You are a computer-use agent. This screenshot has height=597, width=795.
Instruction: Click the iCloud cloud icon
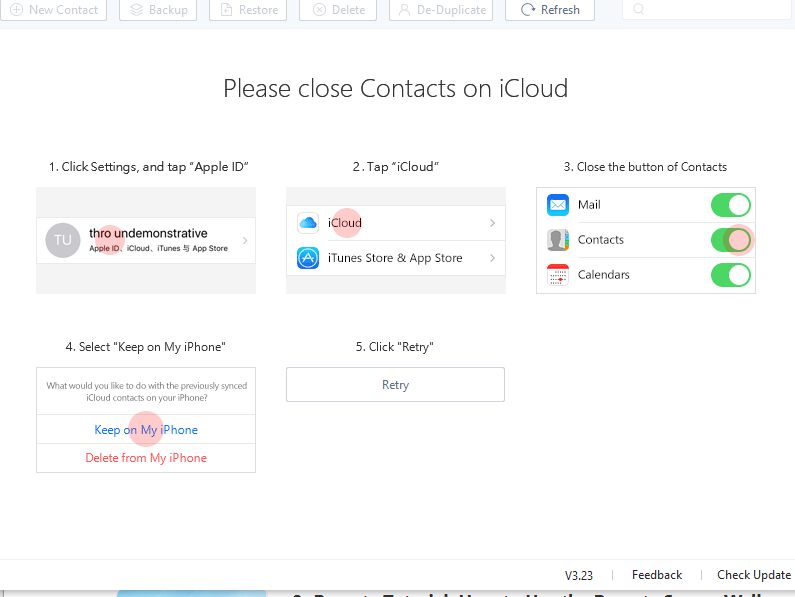pyautogui.click(x=308, y=223)
